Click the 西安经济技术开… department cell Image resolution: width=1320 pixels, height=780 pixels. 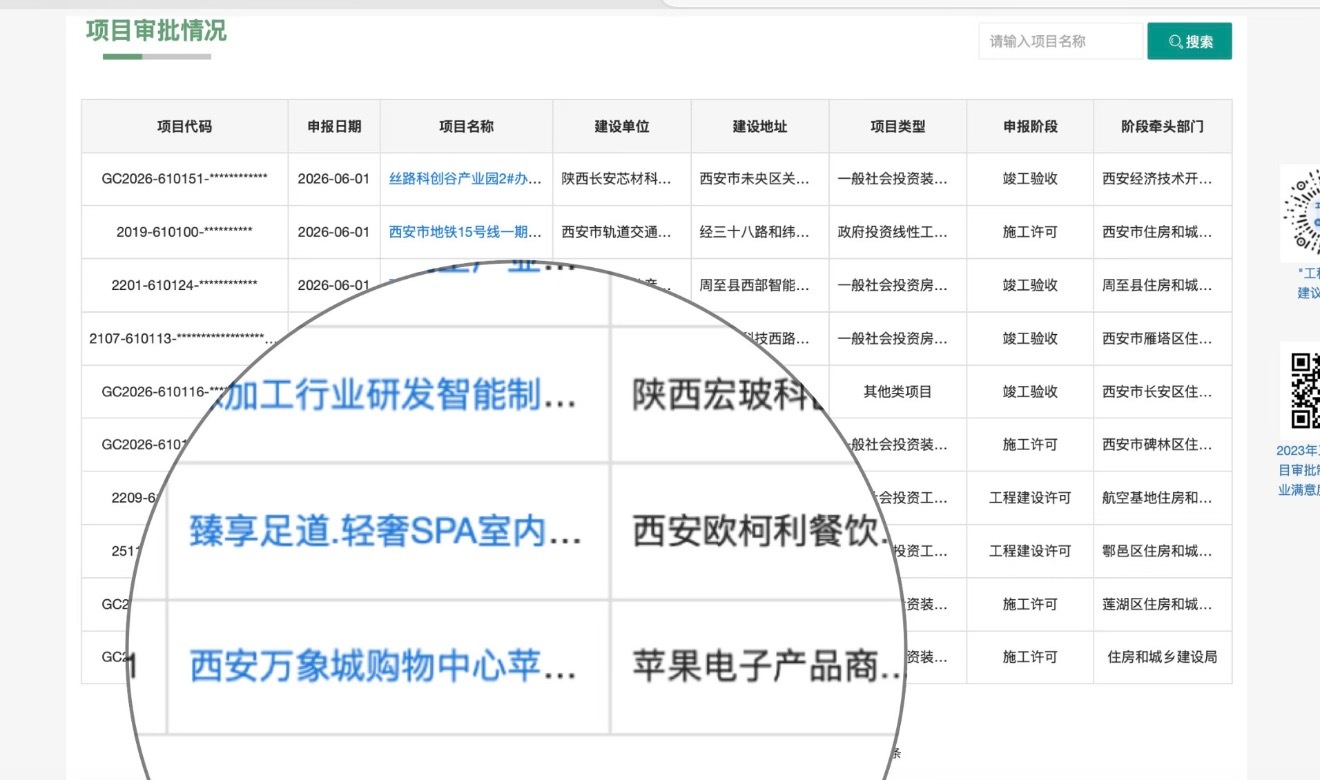[x=1158, y=179]
